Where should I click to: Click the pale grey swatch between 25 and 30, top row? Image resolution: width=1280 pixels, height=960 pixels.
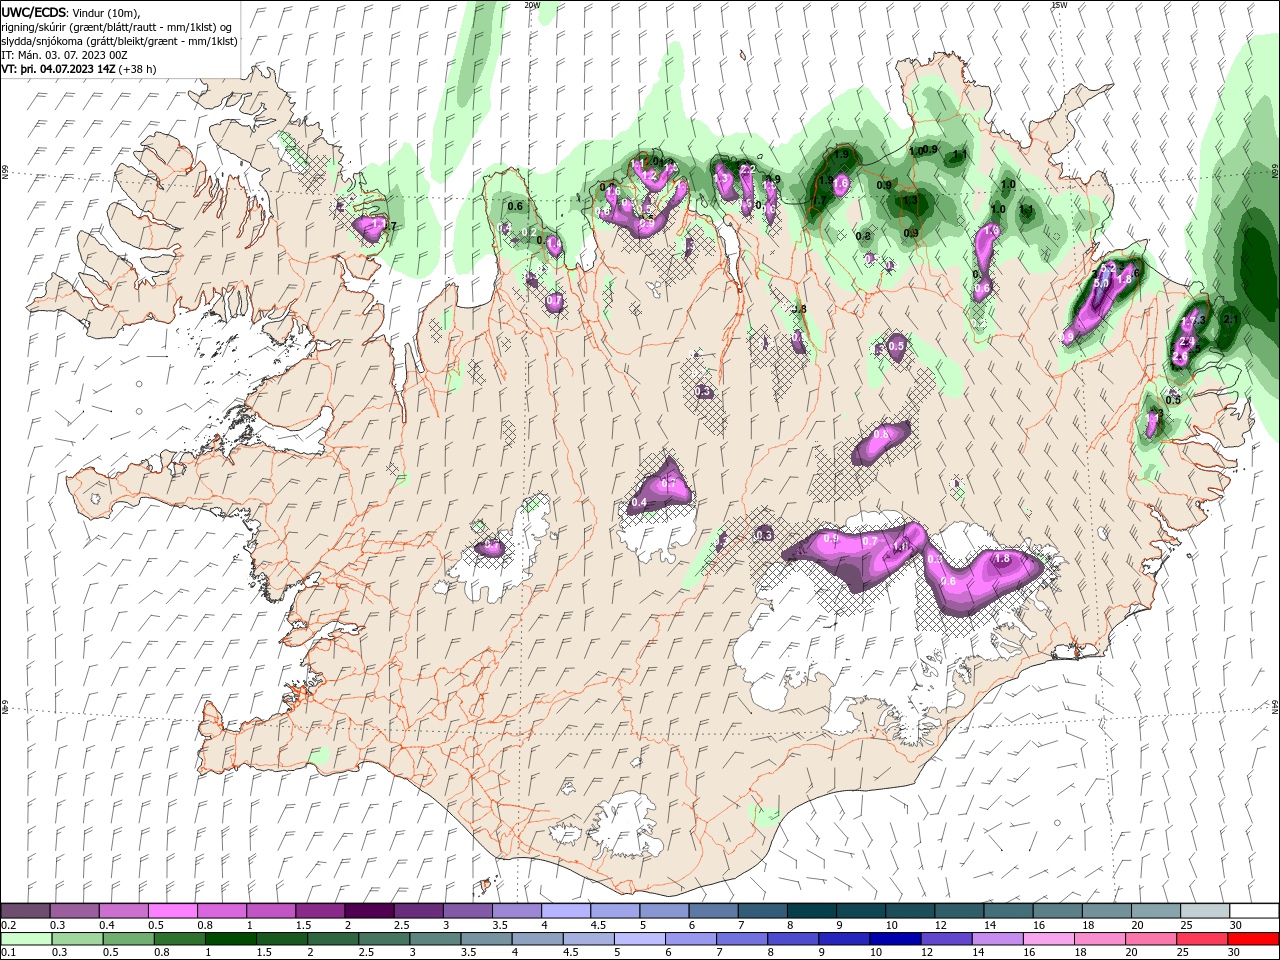click(x=1203, y=911)
